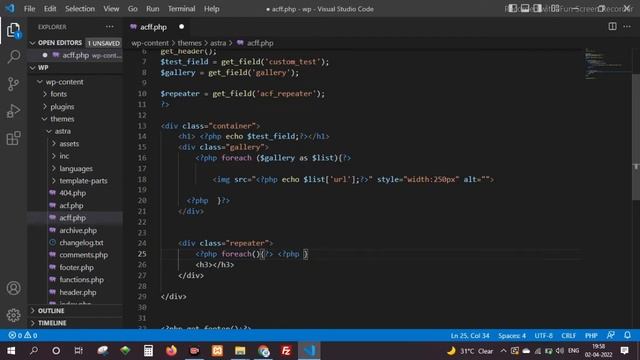Image resolution: width=640 pixels, height=360 pixels.
Task: Open the Extensions view icon
Action: (13, 138)
